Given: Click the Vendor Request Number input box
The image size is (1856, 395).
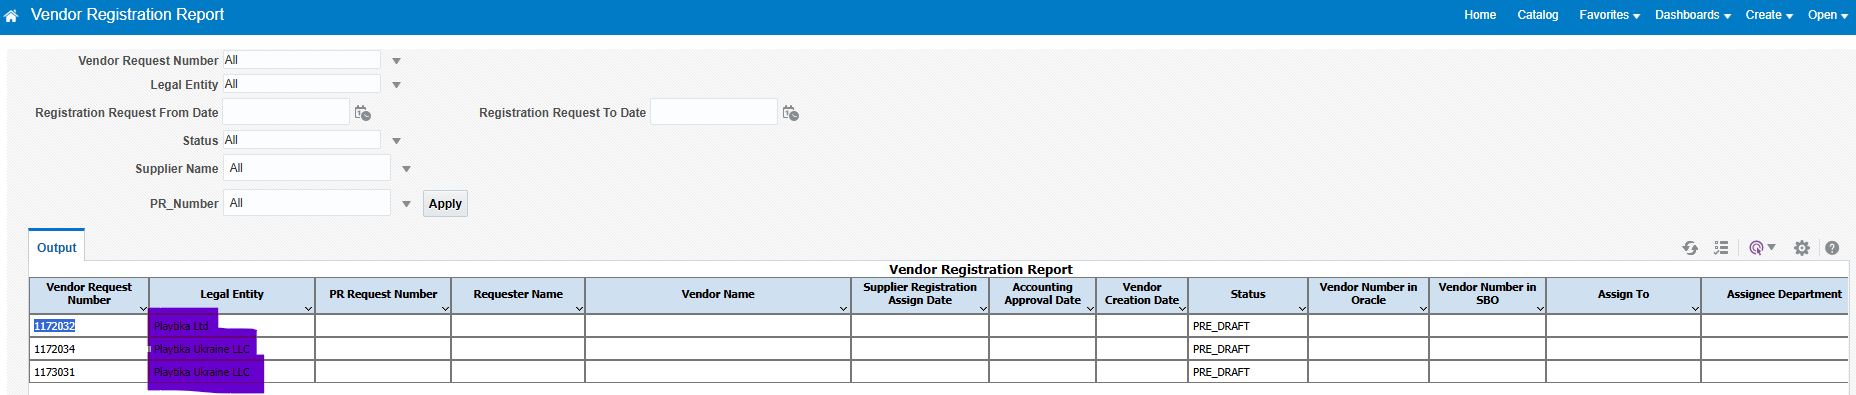Looking at the screenshot, I should [x=301, y=60].
